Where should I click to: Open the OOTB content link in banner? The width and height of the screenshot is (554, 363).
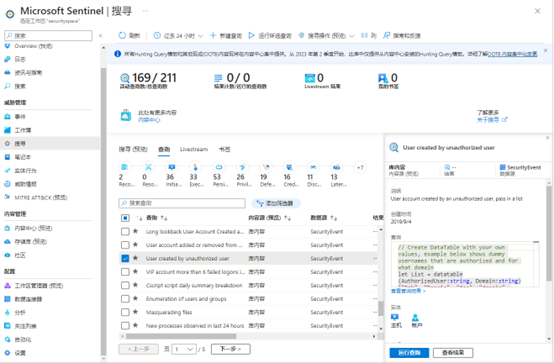point(512,54)
